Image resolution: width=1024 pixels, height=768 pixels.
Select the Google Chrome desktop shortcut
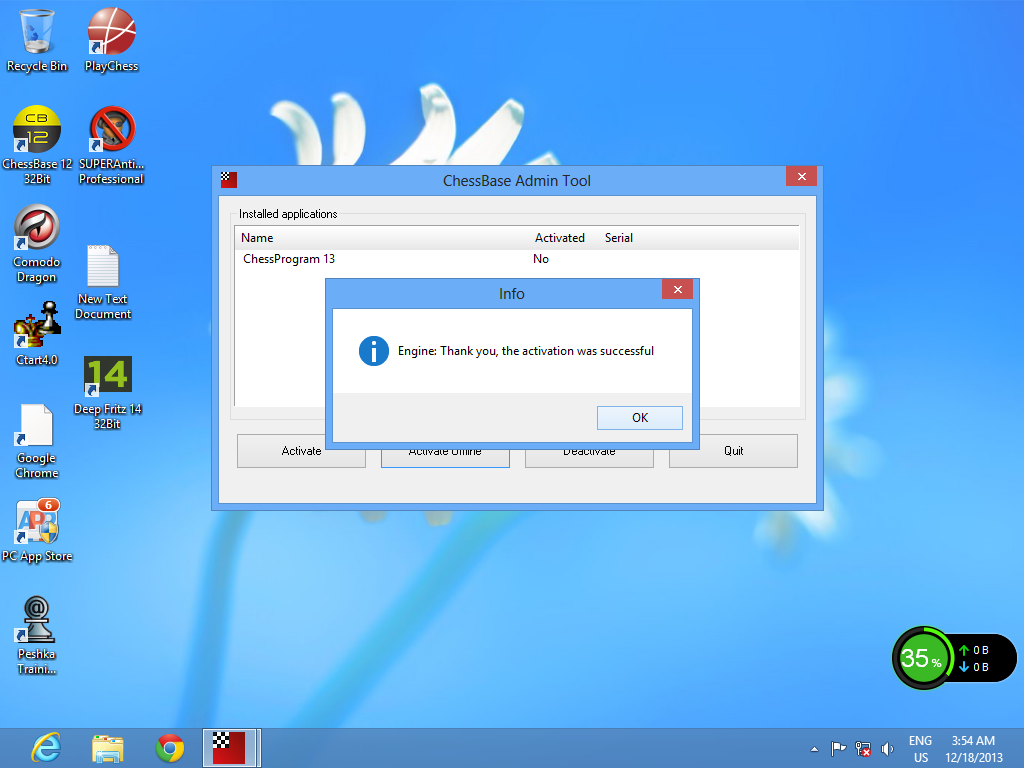(x=37, y=441)
